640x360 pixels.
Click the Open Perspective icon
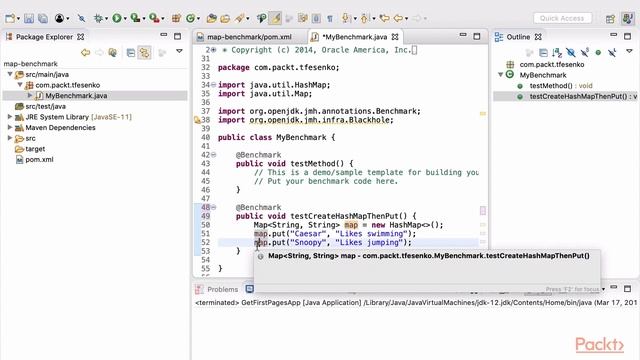tap(610, 19)
